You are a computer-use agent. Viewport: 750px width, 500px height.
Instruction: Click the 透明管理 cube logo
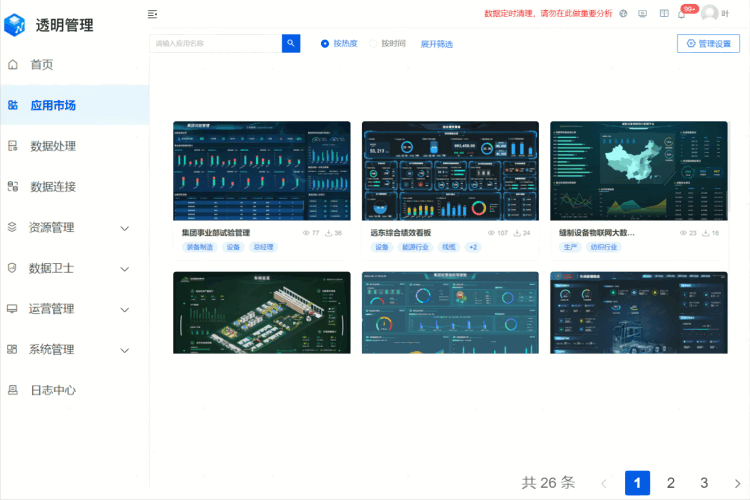pos(15,25)
